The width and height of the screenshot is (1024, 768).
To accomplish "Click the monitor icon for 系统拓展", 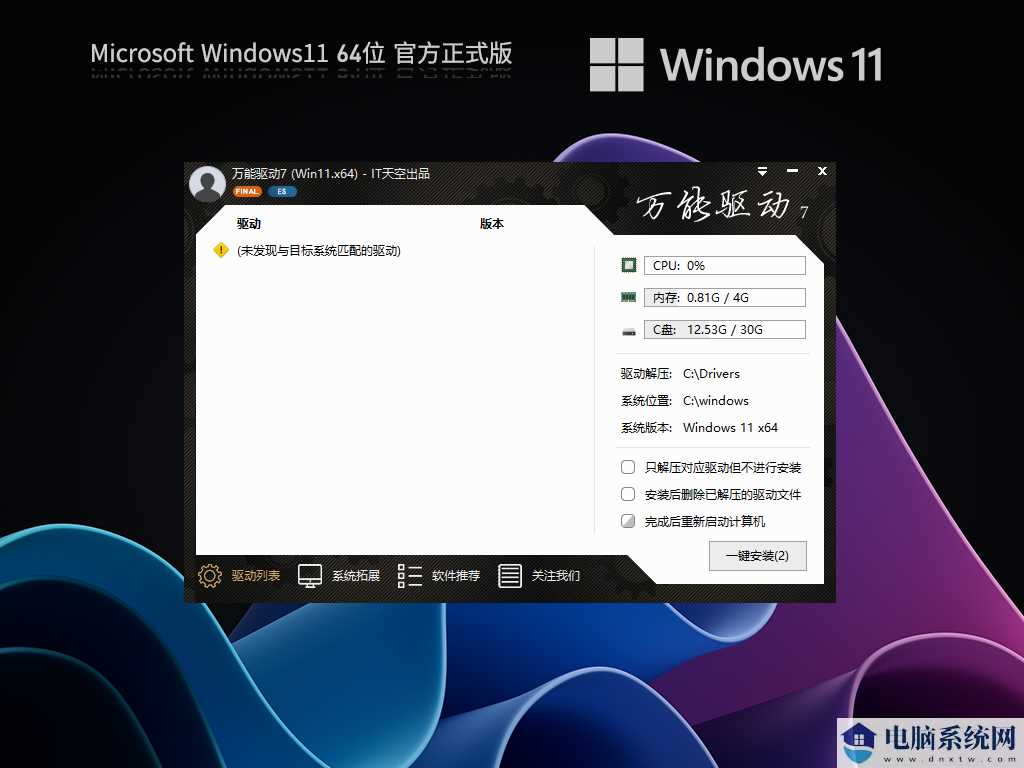I will [310, 575].
